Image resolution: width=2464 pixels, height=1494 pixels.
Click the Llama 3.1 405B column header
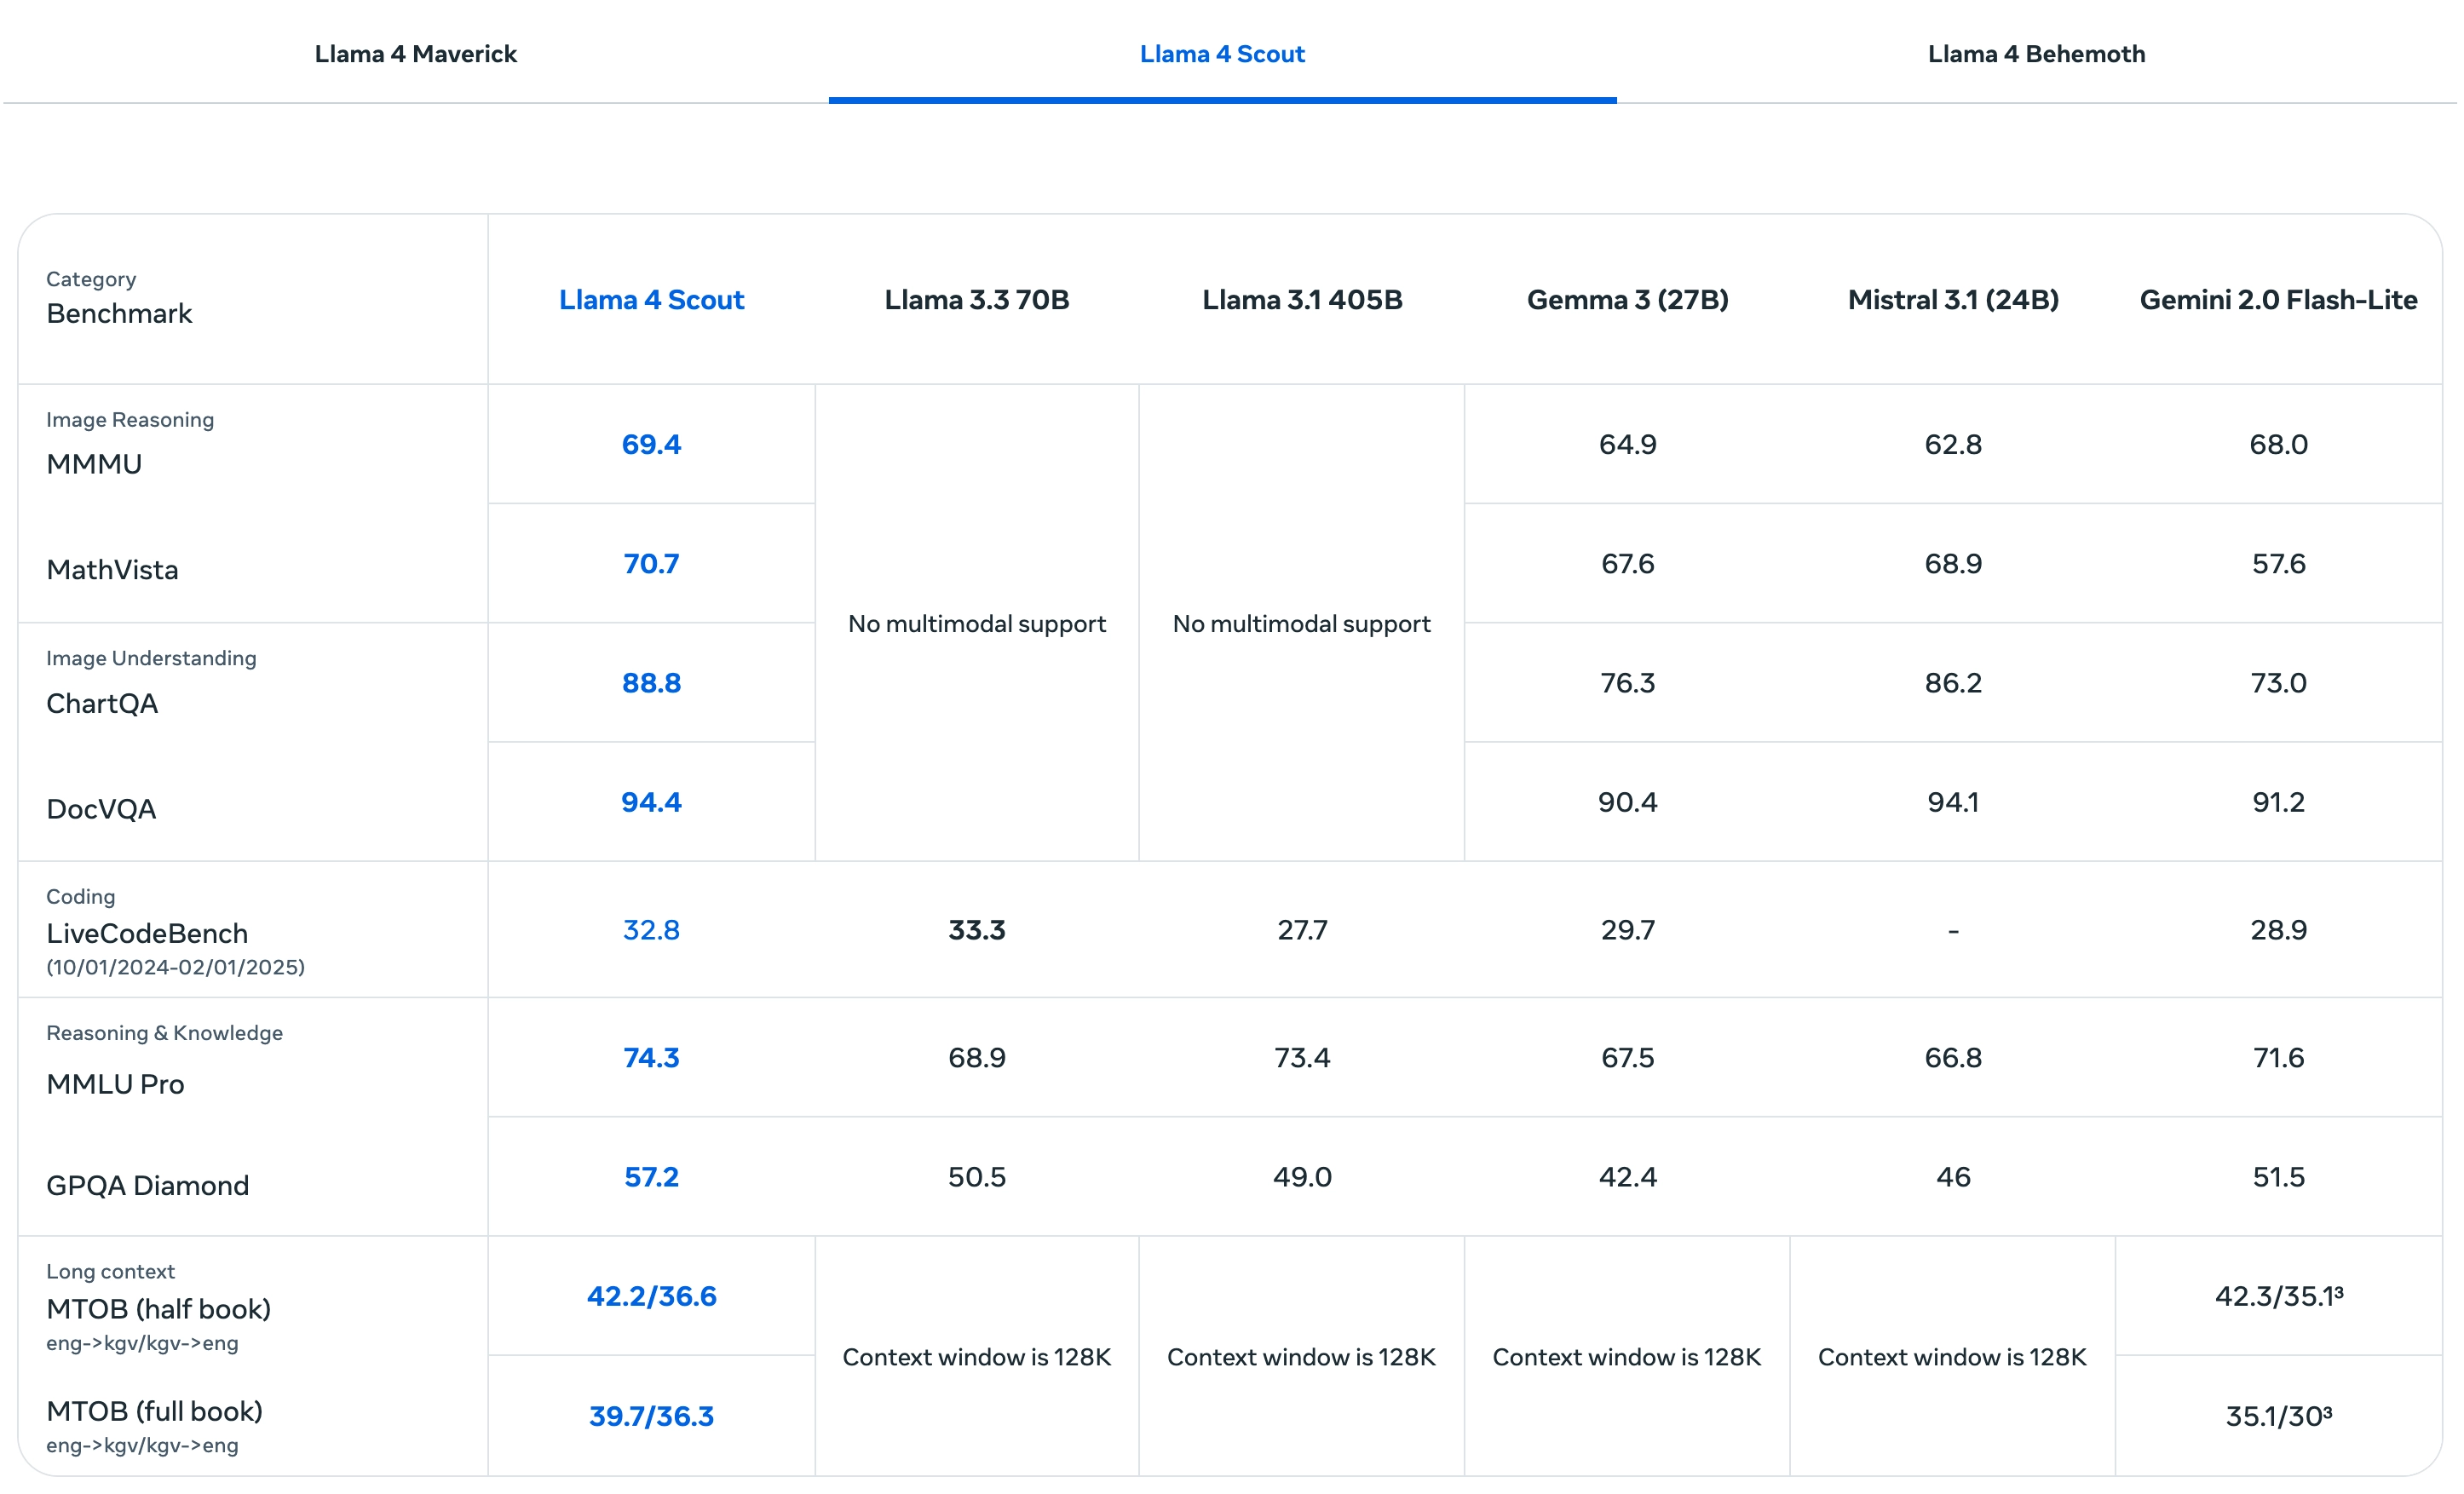(x=1301, y=300)
